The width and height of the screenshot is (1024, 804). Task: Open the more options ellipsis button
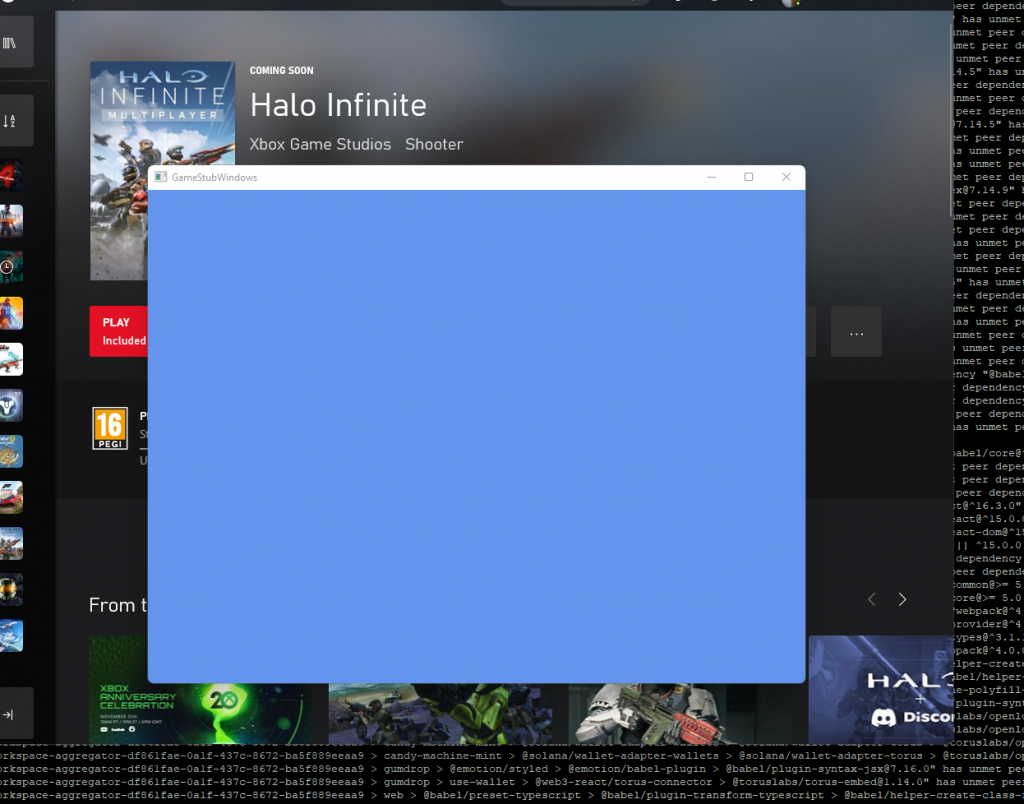point(856,332)
